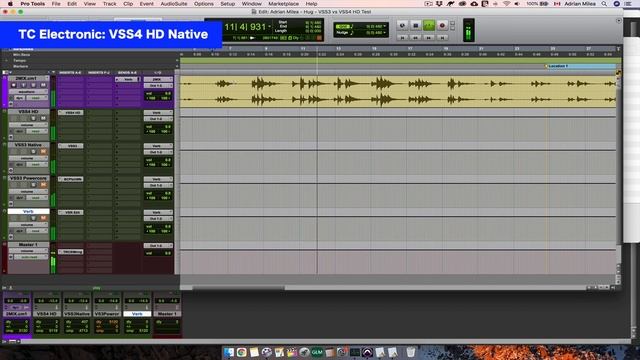Open the Marketplace menu
Image resolution: width=640 pixels, height=360 pixels.
[283, 4]
